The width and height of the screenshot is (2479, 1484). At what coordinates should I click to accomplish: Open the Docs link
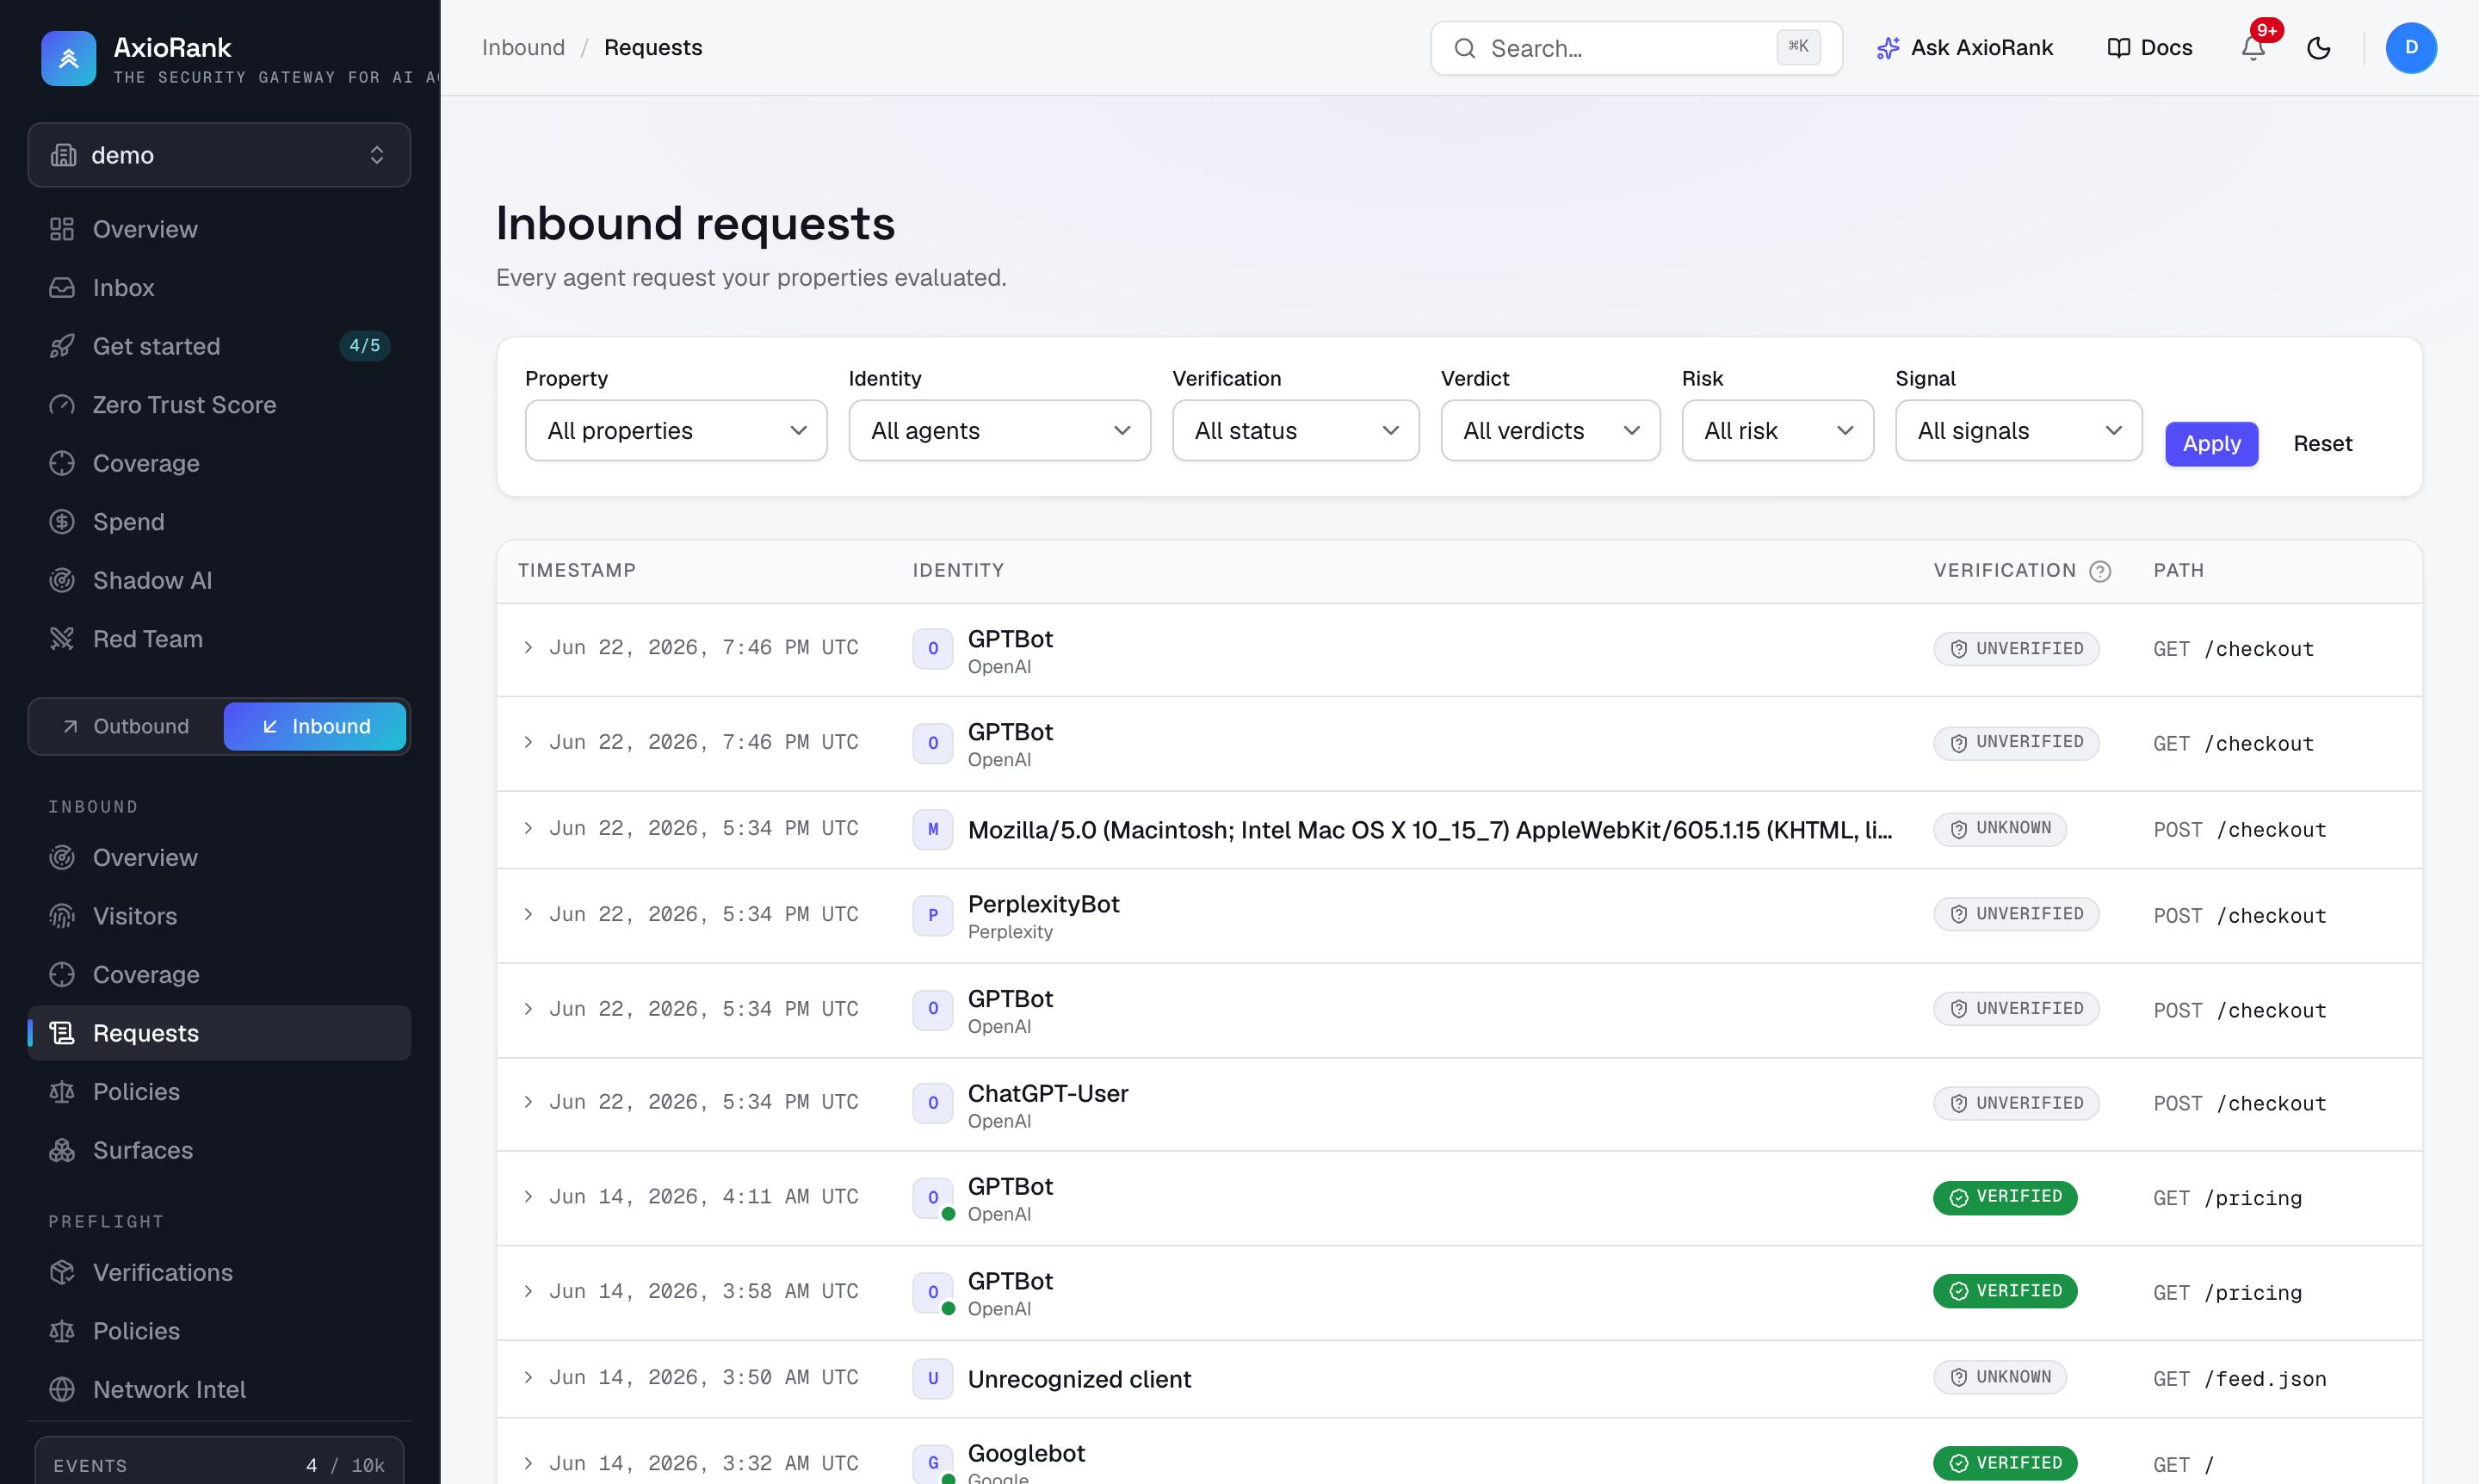[2150, 48]
